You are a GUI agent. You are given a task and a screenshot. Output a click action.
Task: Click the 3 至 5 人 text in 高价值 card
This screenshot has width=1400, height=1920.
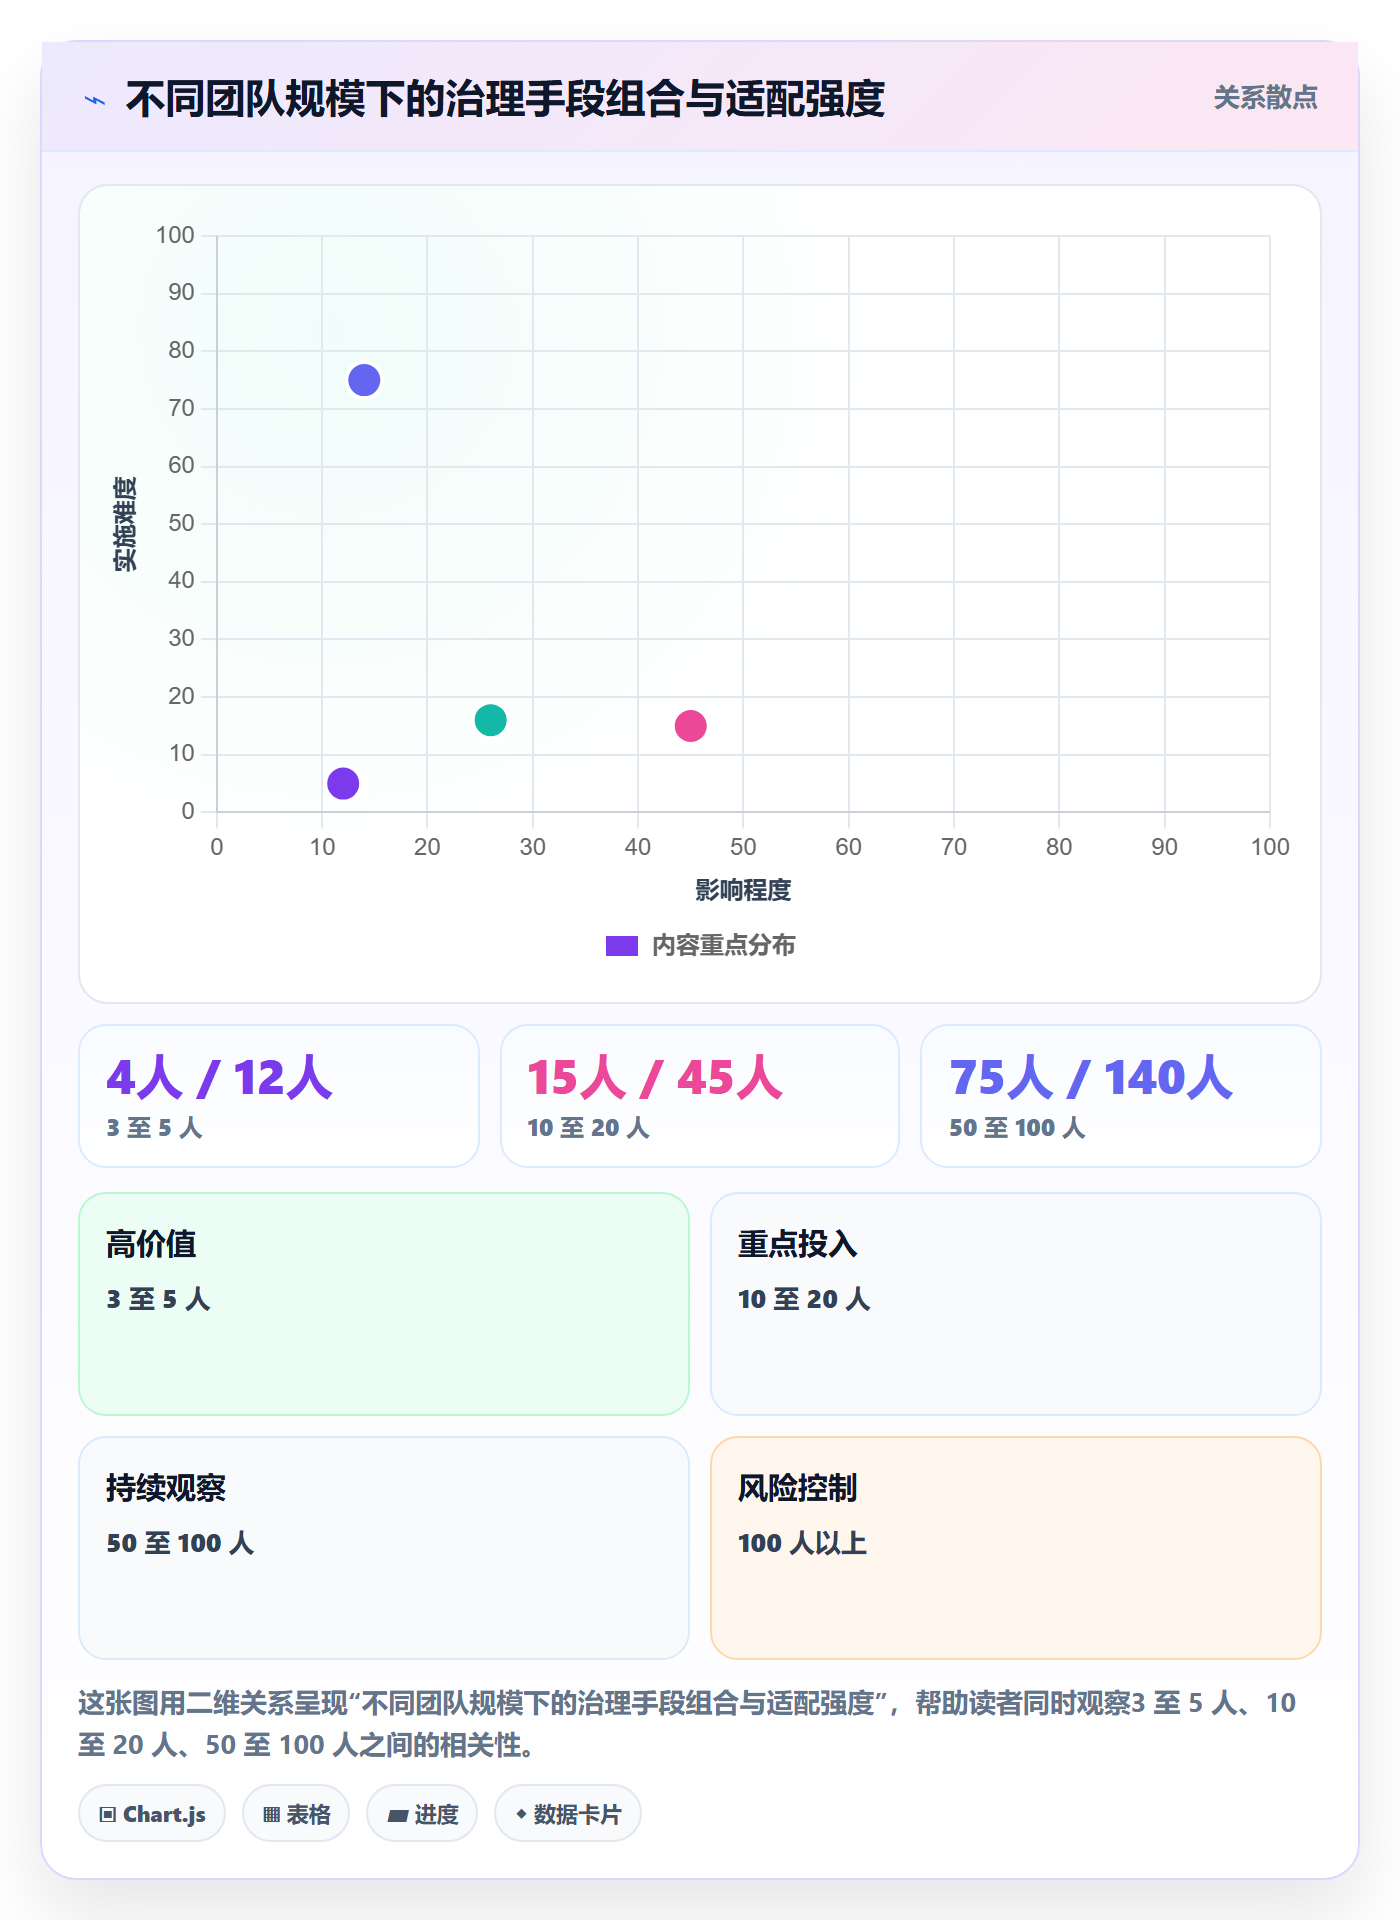158,1299
